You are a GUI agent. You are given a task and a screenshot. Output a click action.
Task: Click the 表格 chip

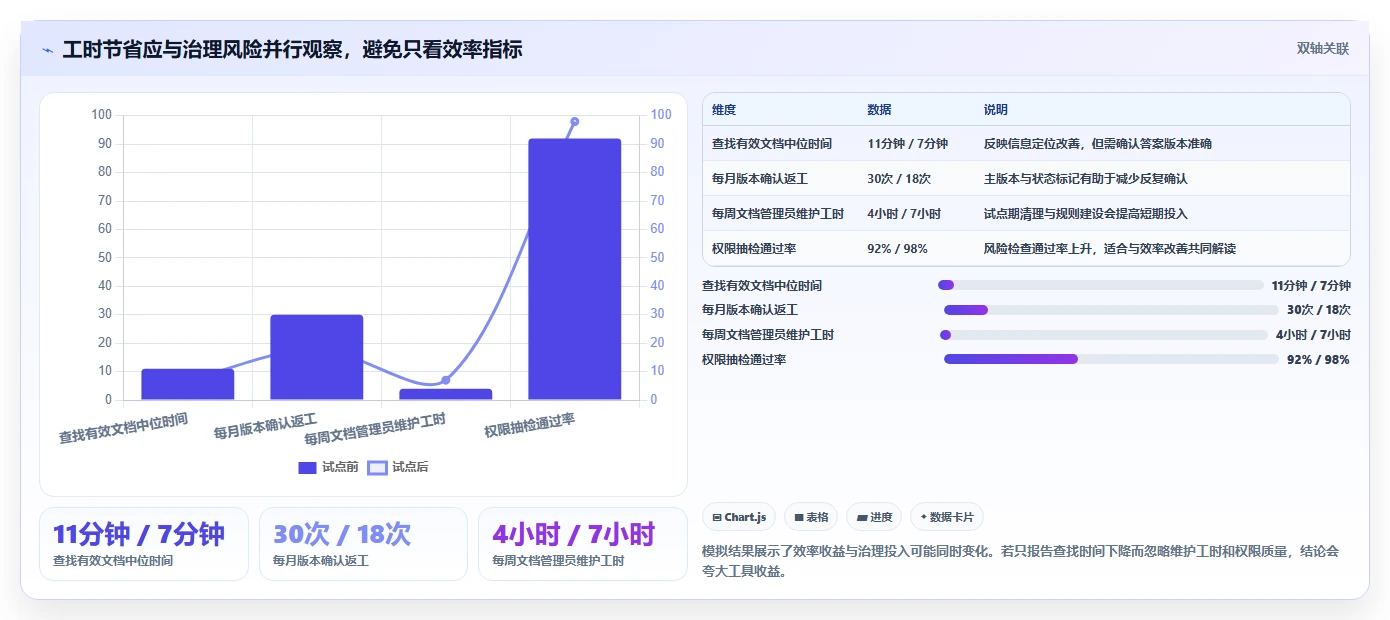coord(811,517)
